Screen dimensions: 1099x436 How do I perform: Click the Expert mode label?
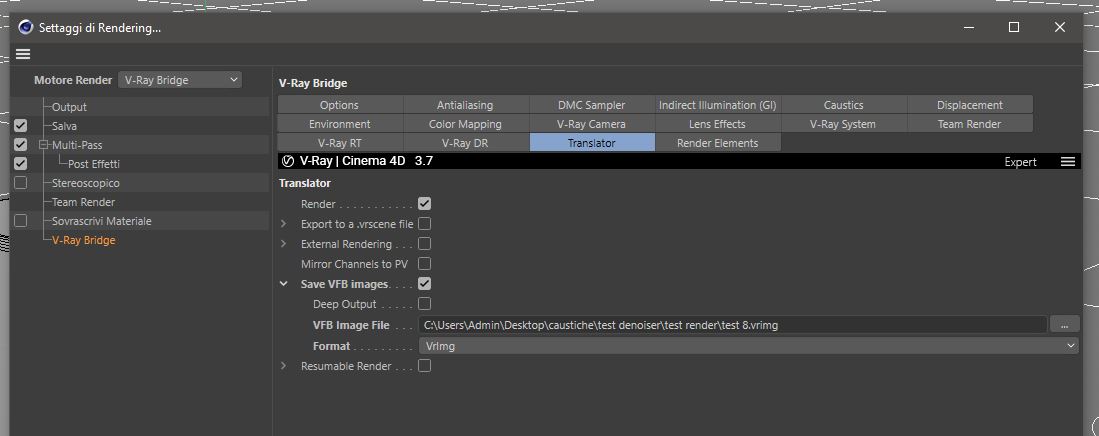click(1020, 161)
